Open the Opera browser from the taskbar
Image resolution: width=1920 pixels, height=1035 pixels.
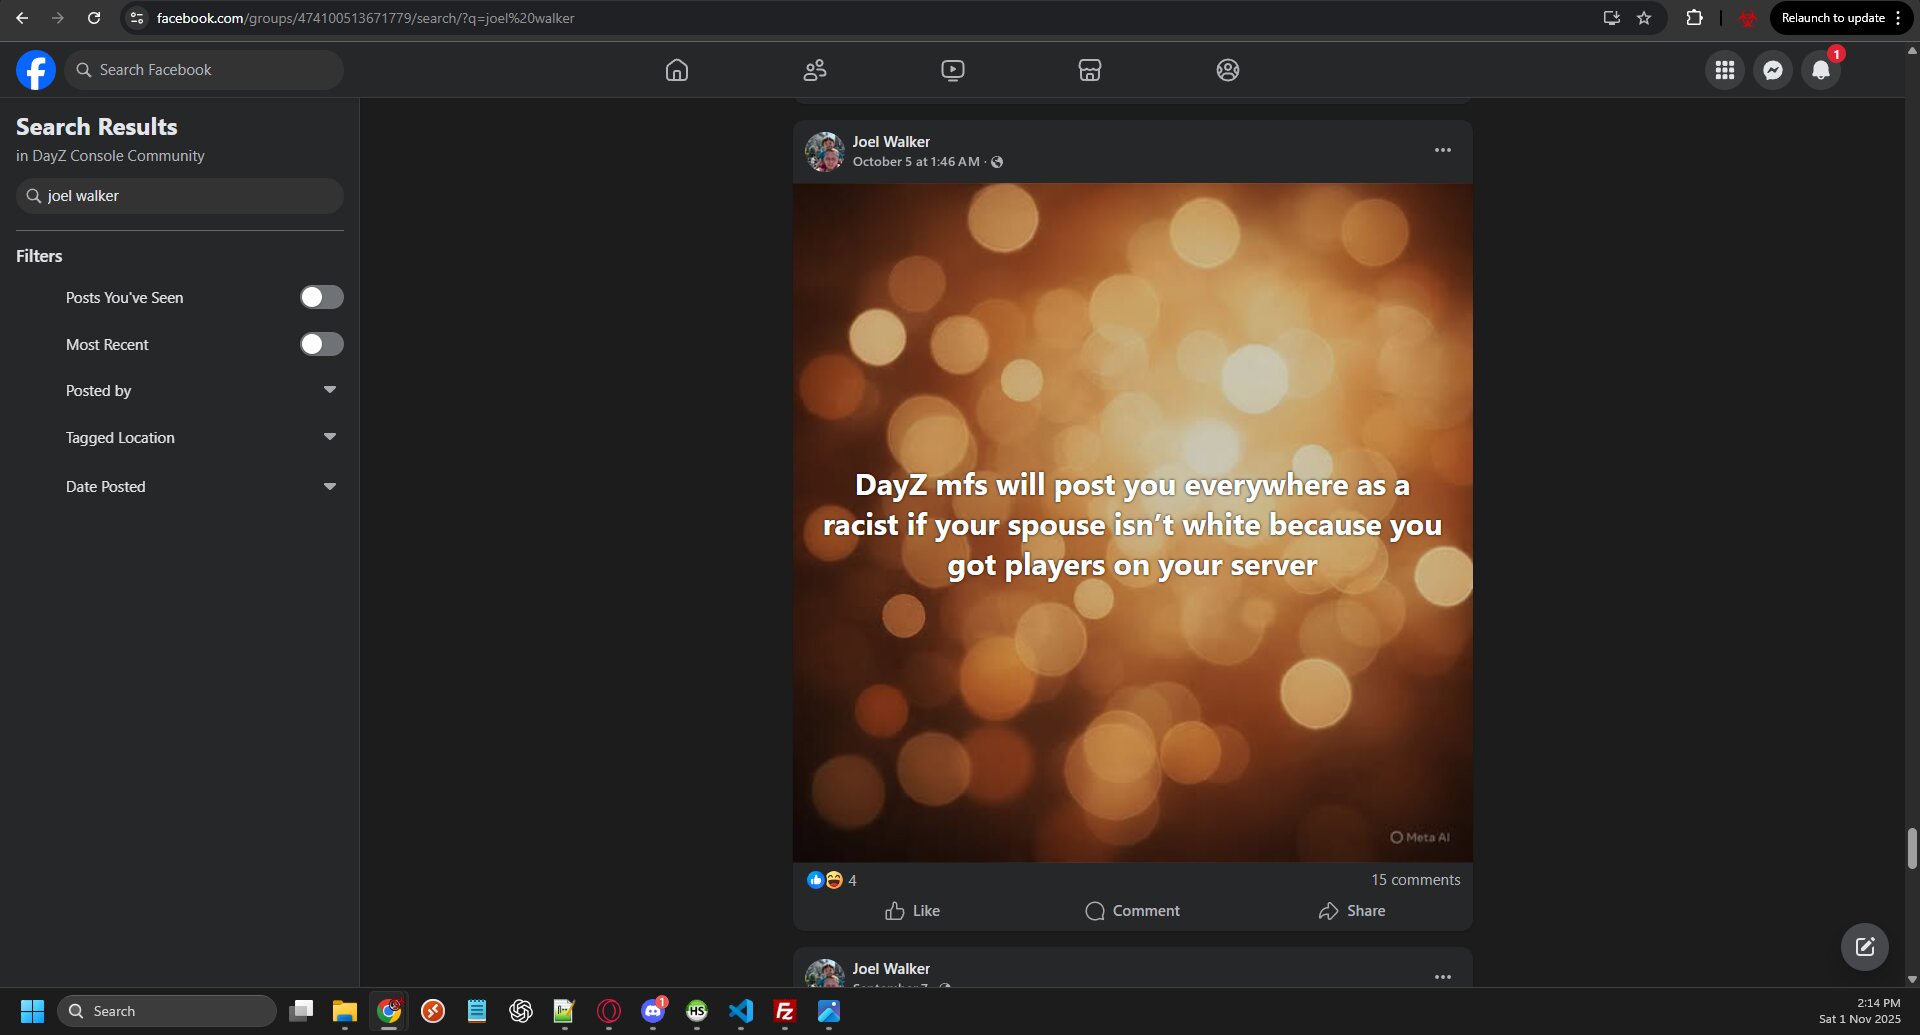(609, 1011)
